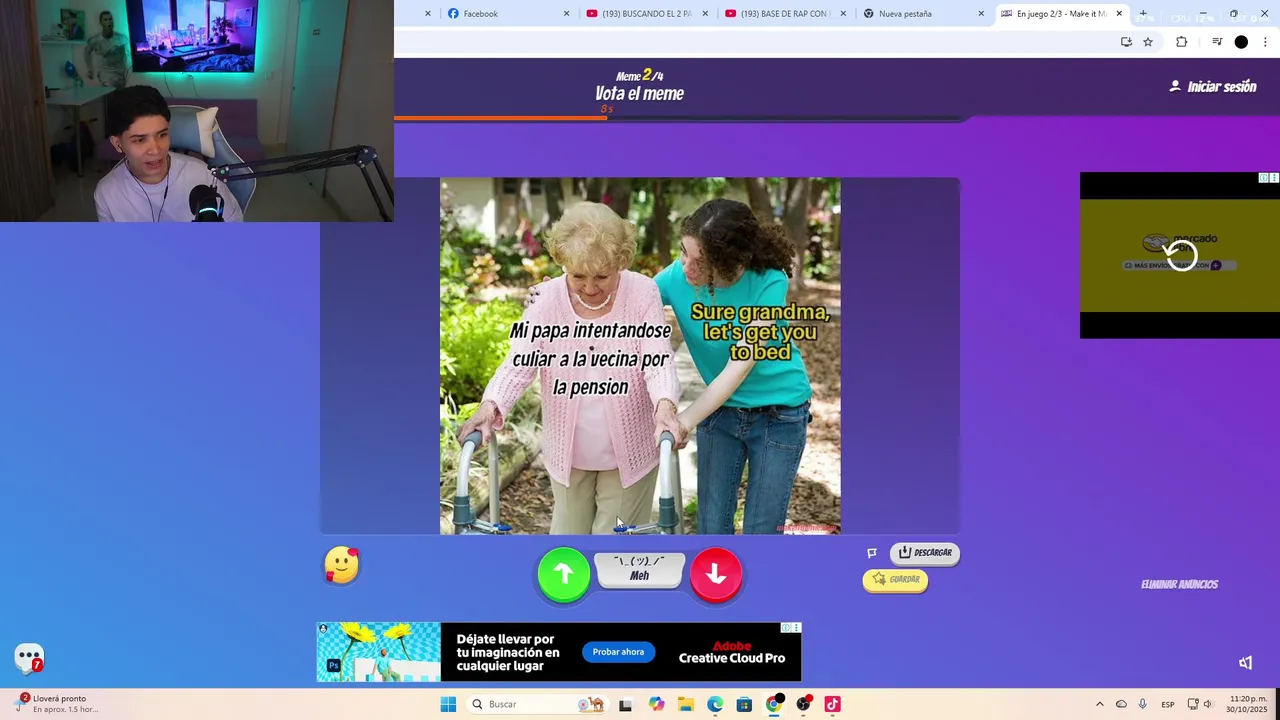Select the En juego 2/3 Make it Meme tab
Screen dimensions: 1280x720
tap(1060, 14)
